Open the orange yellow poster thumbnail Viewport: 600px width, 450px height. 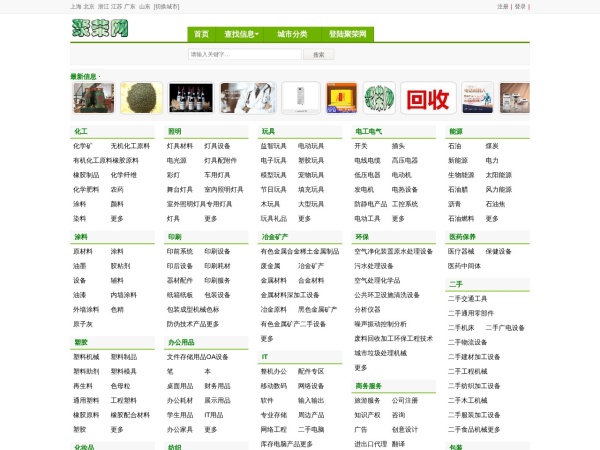pos(342,98)
